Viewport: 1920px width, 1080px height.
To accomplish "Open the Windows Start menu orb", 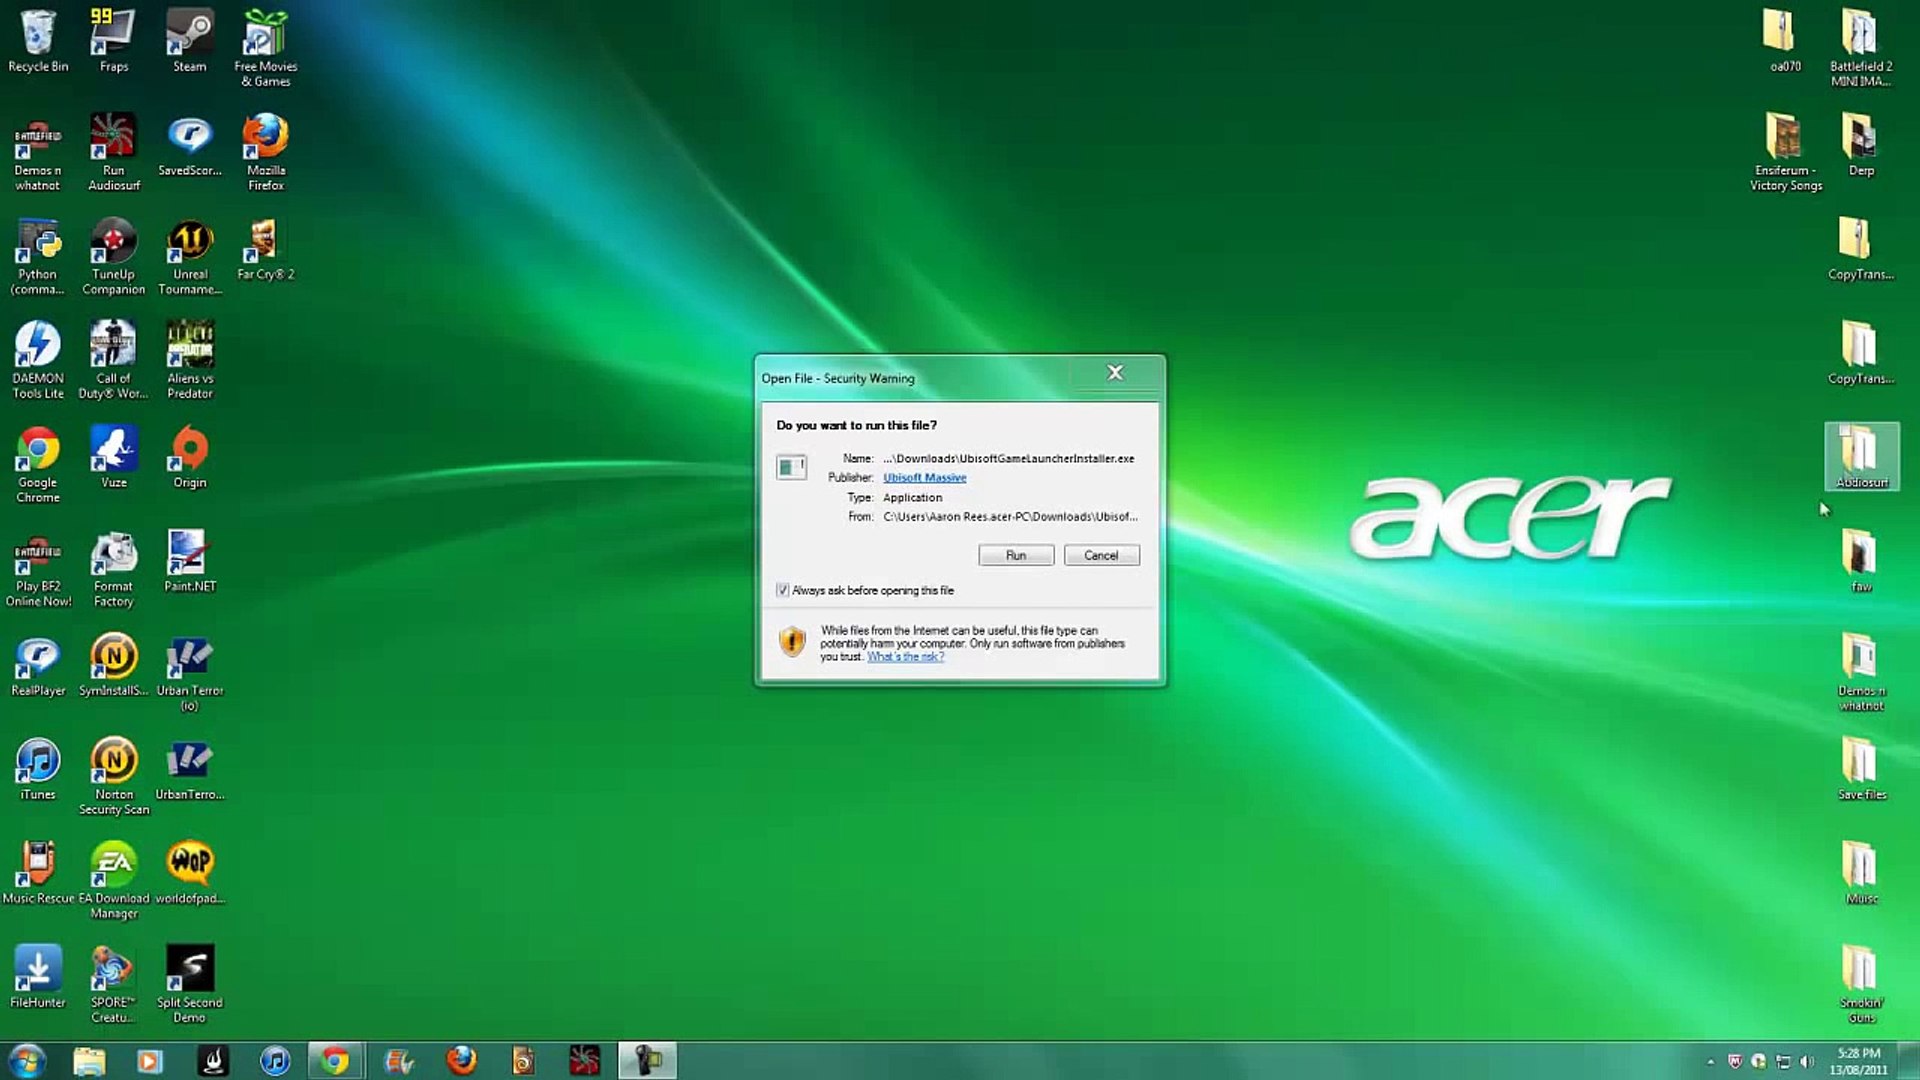I will pos(27,1060).
